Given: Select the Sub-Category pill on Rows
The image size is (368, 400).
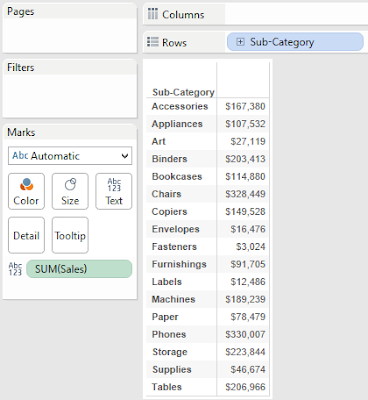Looking at the screenshot, I should 295,42.
